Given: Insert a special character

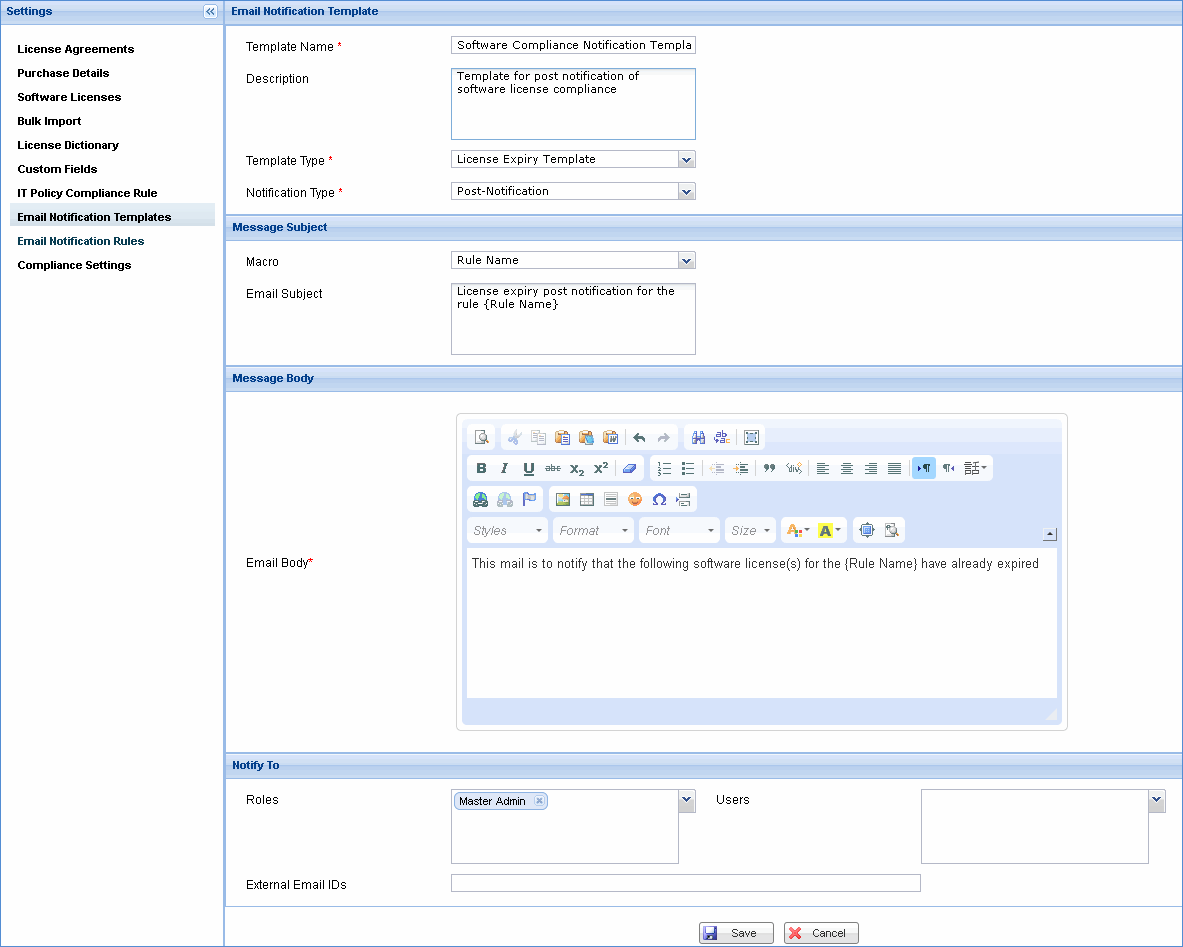Looking at the screenshot, I should click(x=658, y=499).
